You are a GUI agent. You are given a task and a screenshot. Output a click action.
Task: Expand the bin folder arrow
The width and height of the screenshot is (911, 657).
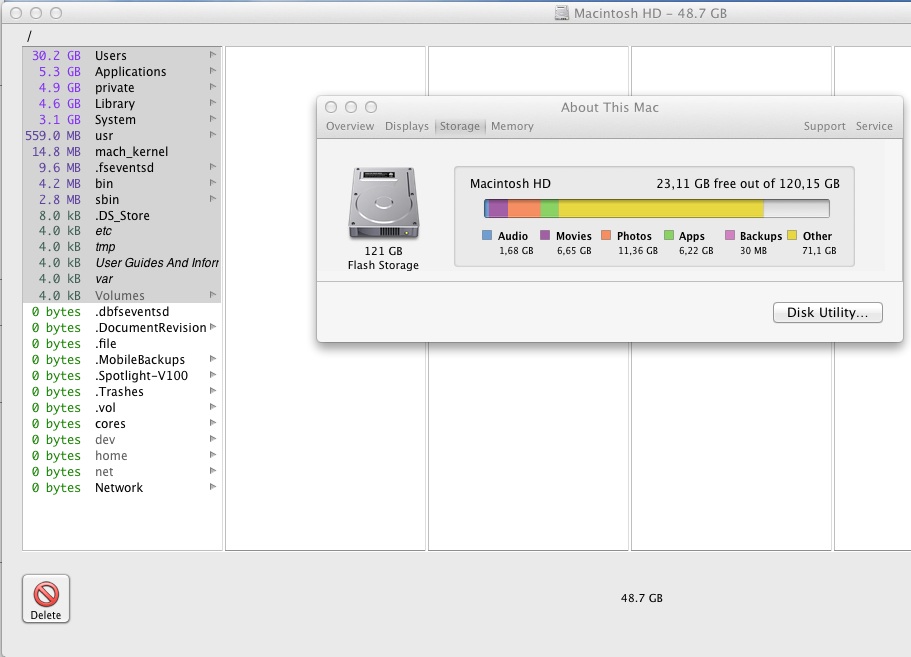[x=213, y=183]
